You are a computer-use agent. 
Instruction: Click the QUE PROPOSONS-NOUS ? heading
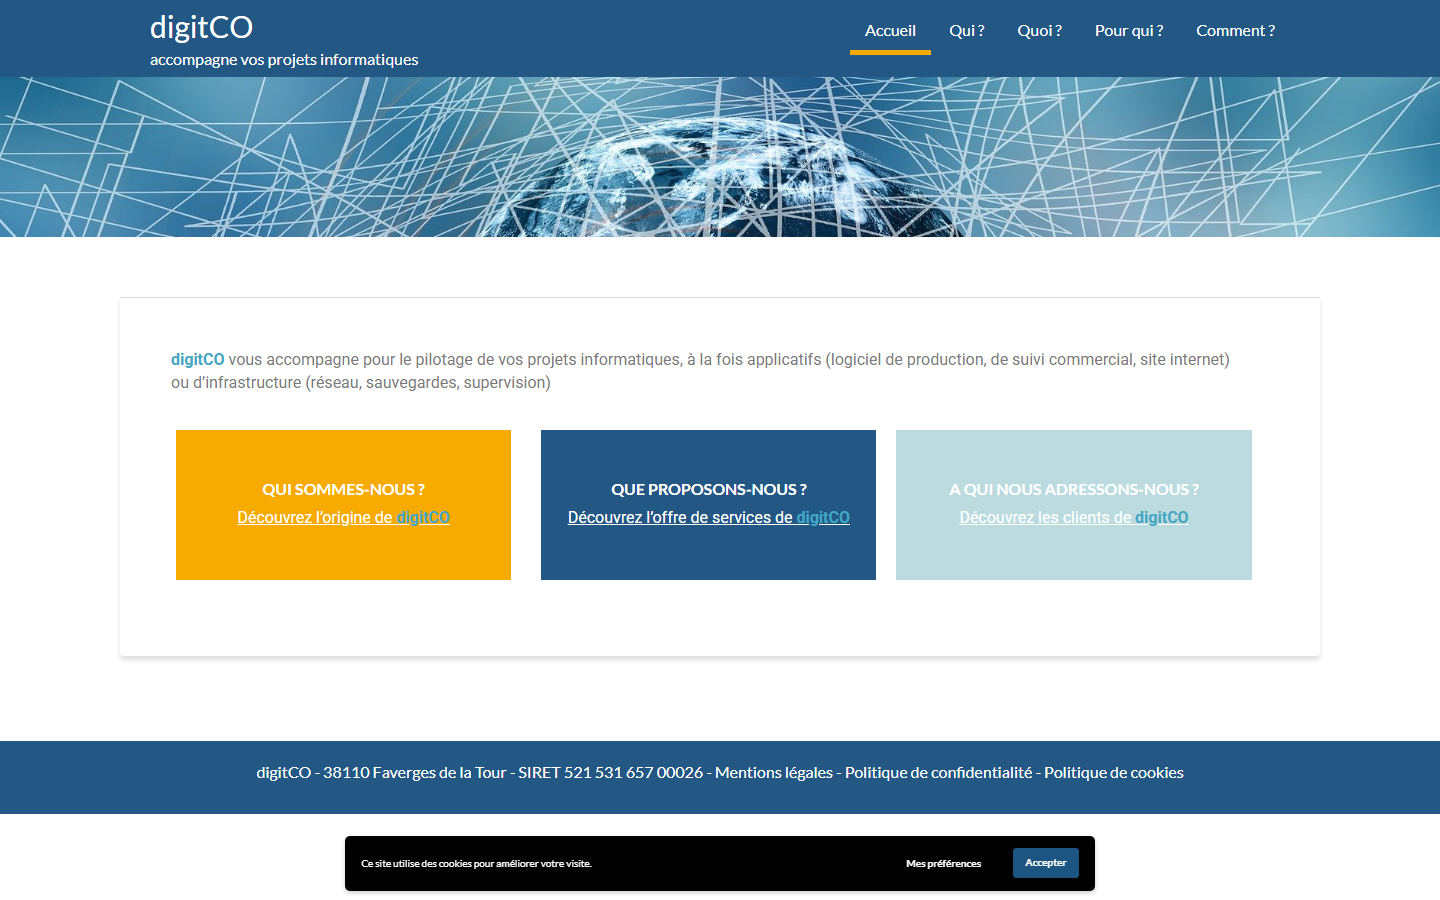coord(709,489)
